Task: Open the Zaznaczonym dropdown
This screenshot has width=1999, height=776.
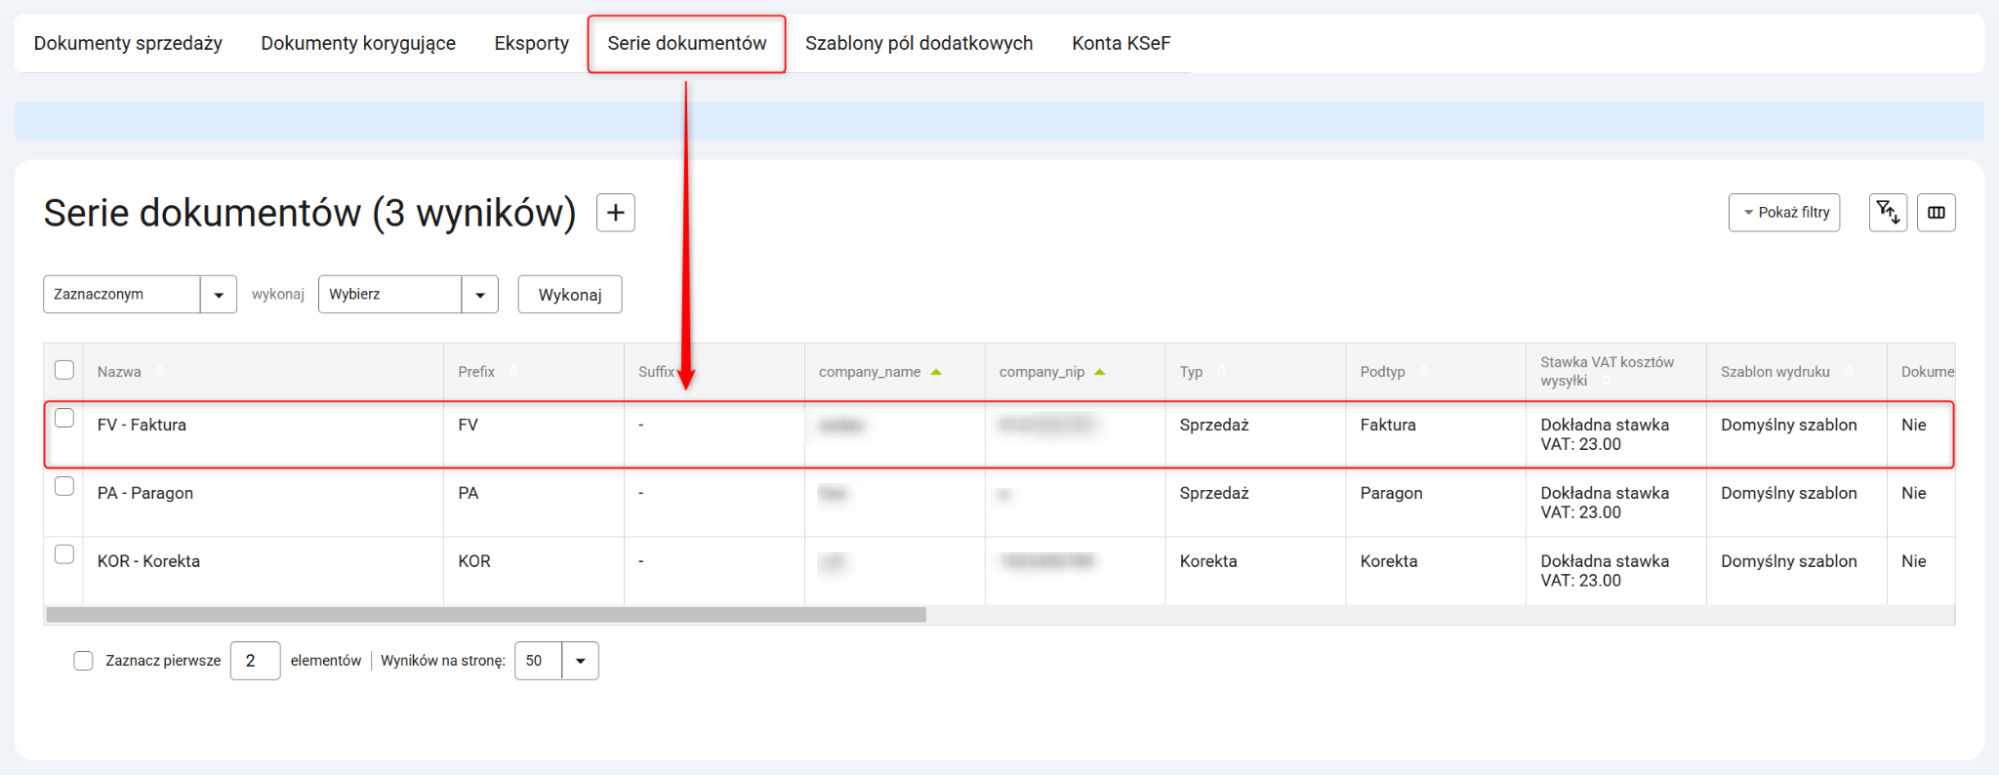Action: pos(218,295)
